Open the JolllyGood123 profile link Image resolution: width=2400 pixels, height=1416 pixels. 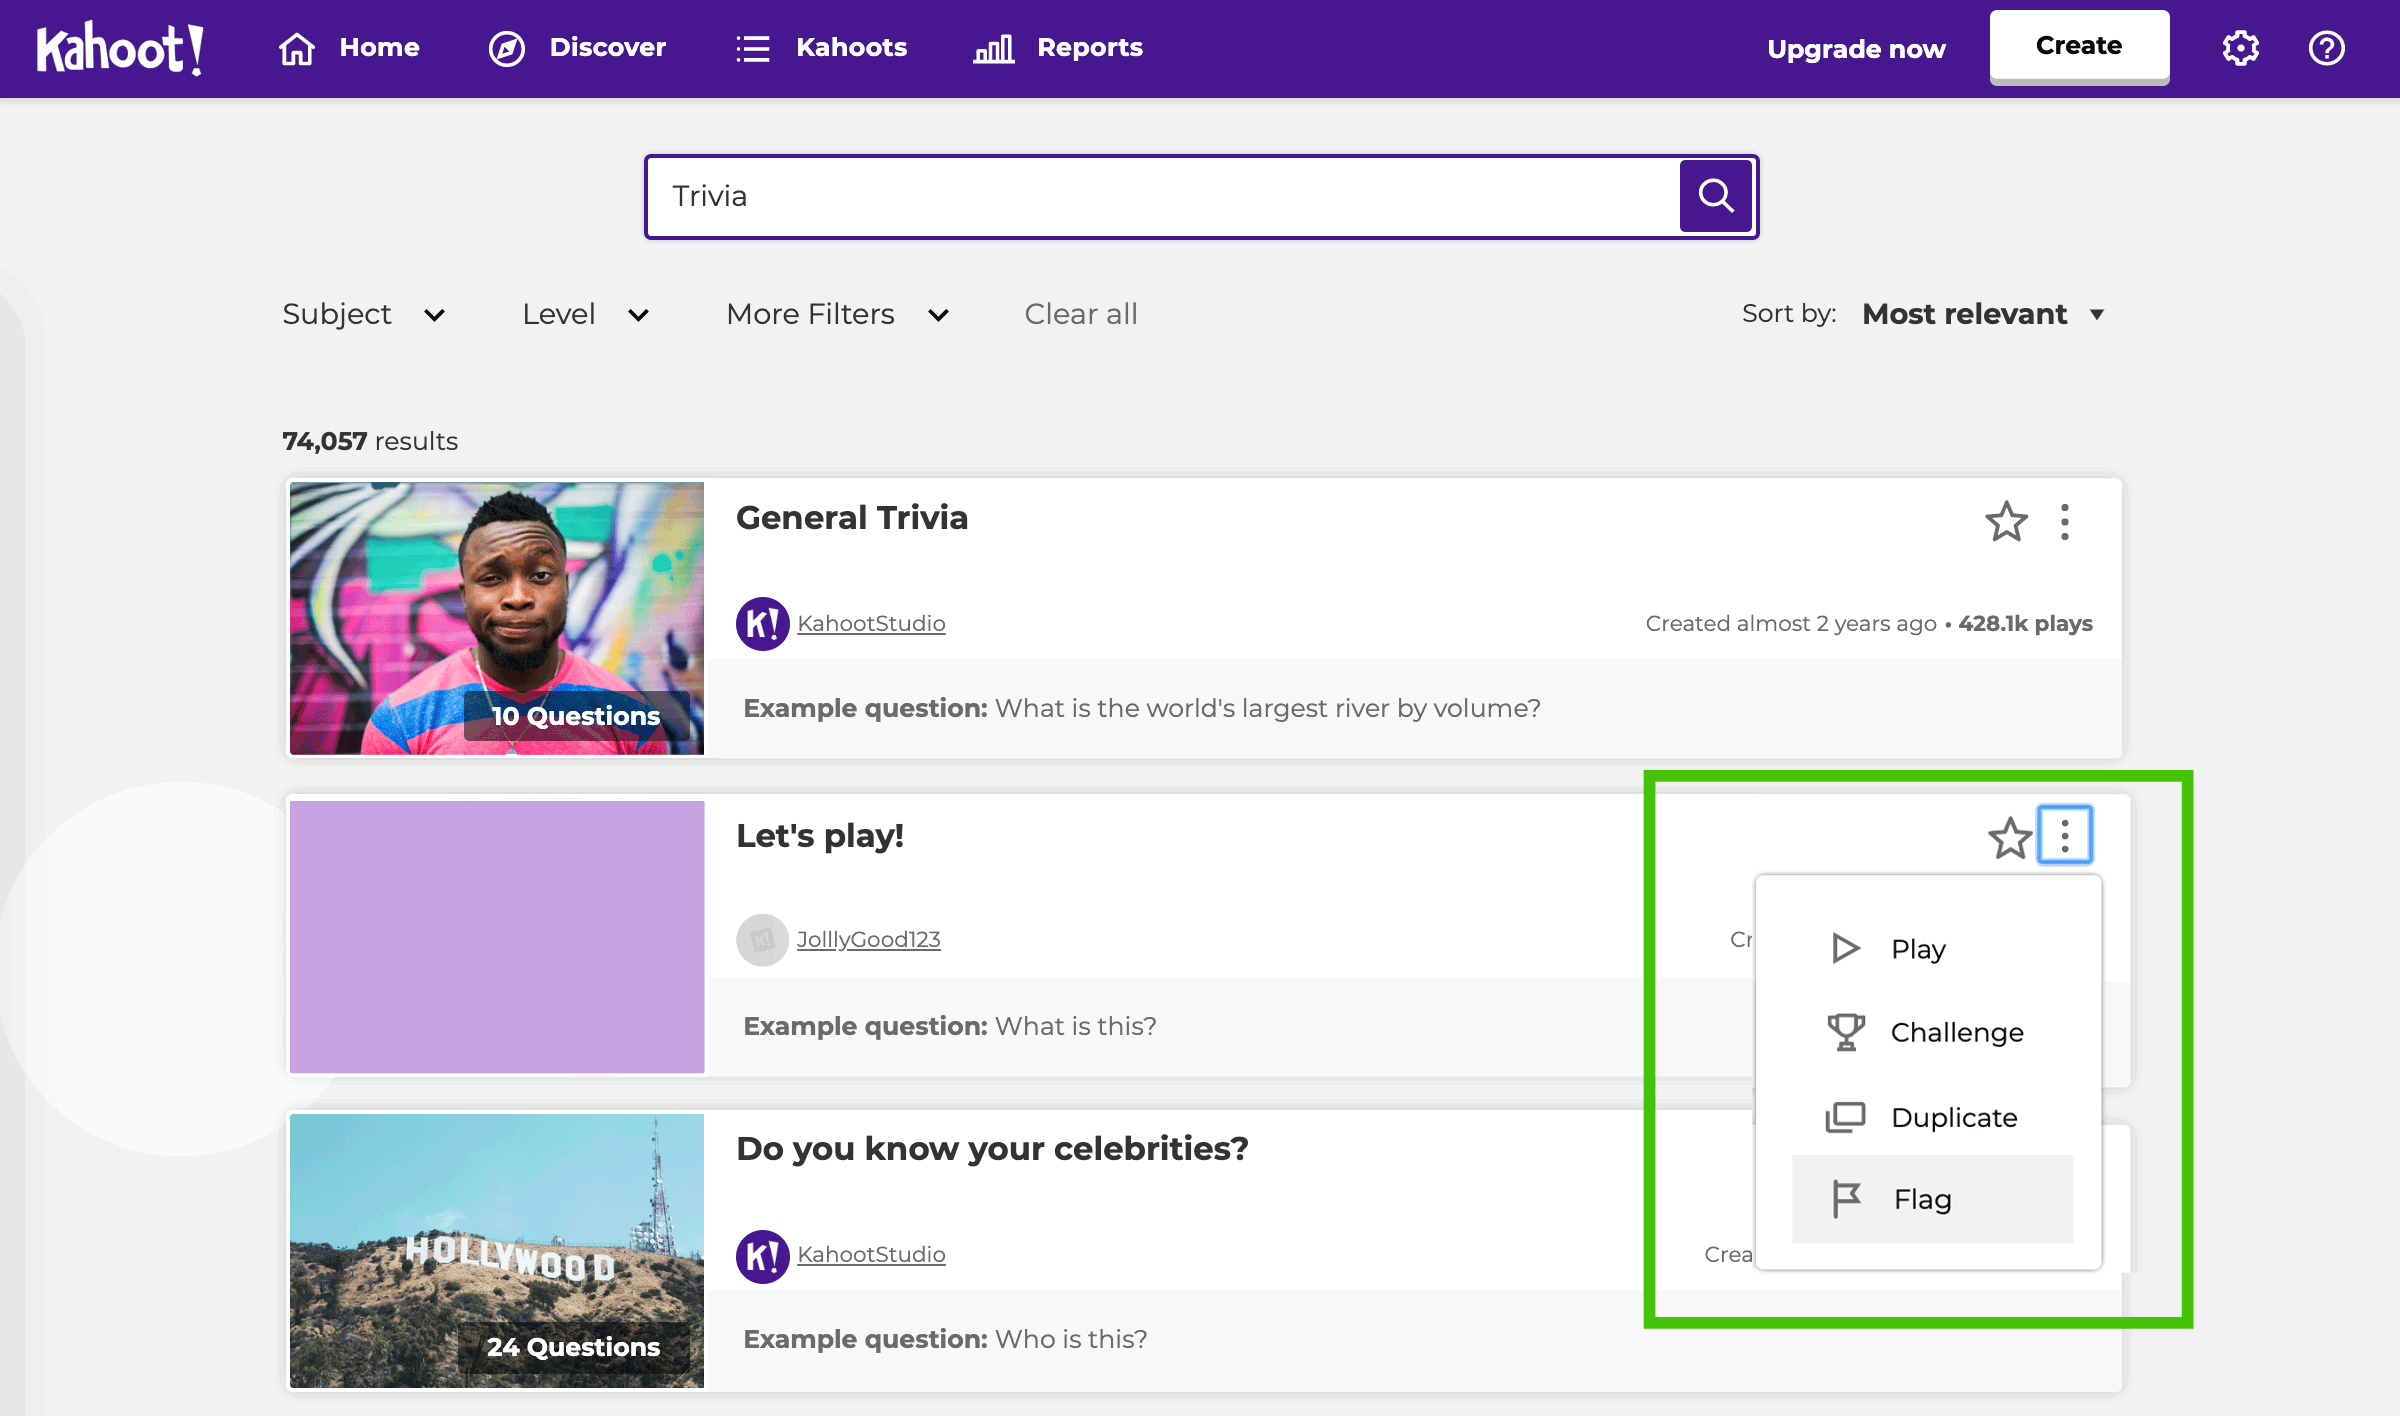pos(868,940)
